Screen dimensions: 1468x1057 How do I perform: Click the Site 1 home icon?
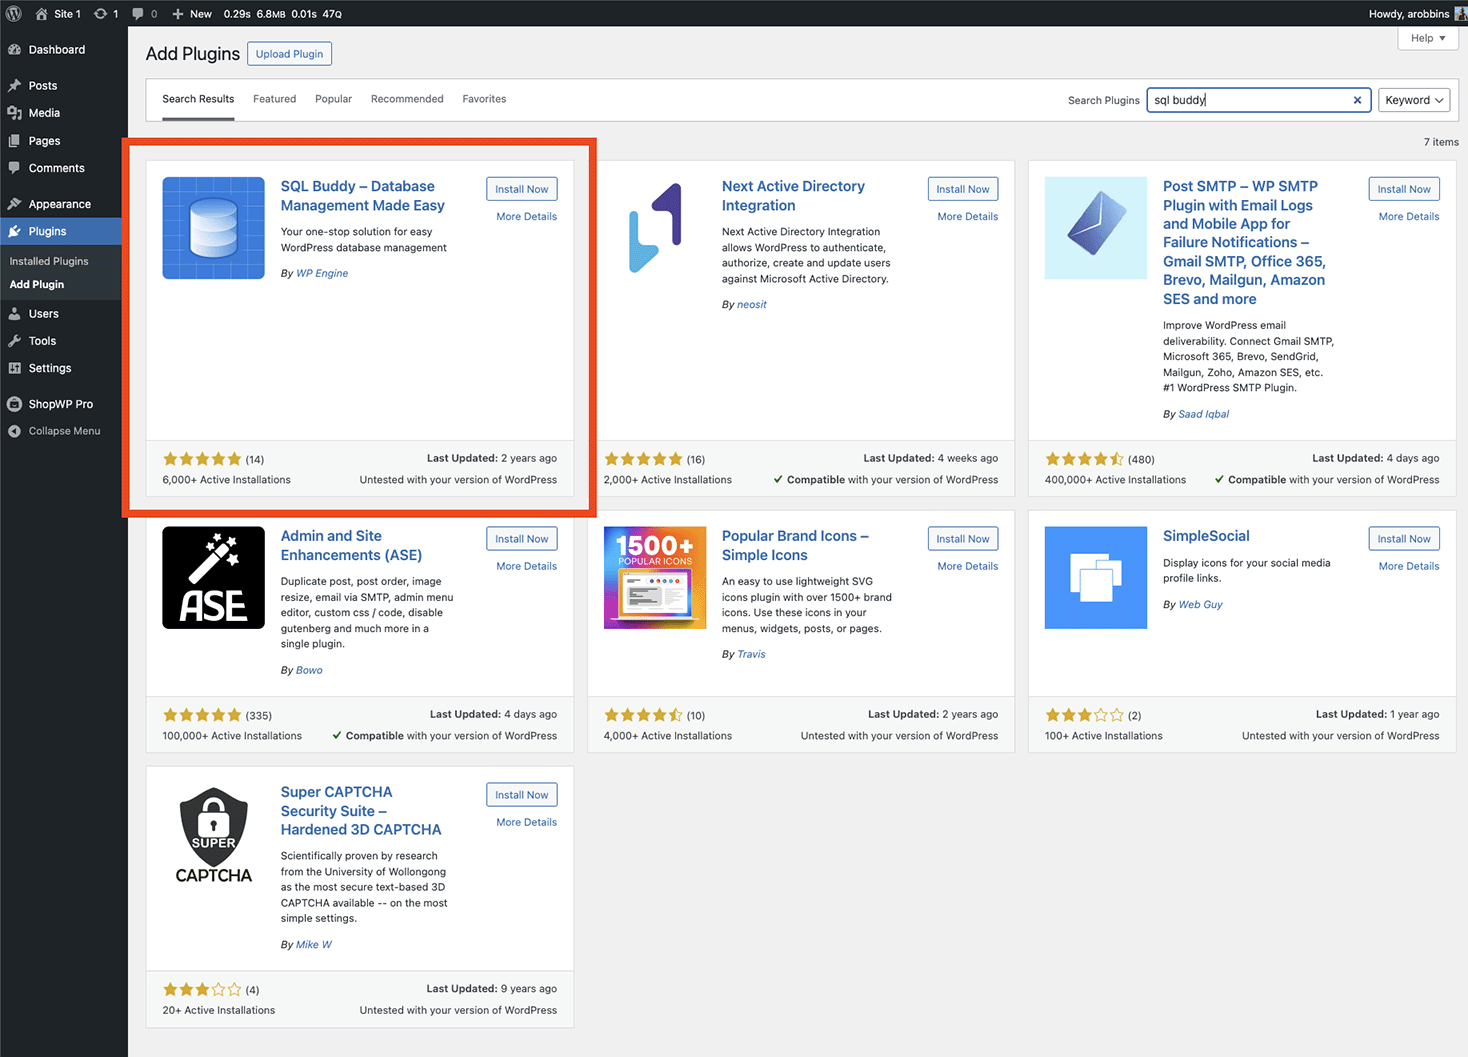coord(41,14)
